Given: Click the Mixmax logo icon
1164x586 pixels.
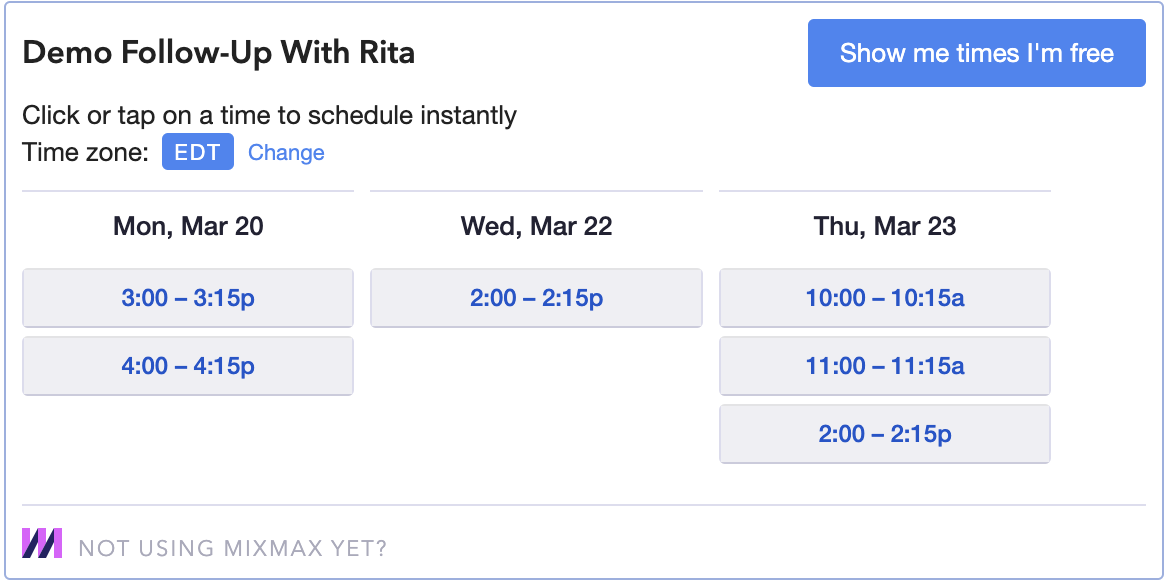Looking at the screenshot, I should pyautogui.click(x=42, y=543).
